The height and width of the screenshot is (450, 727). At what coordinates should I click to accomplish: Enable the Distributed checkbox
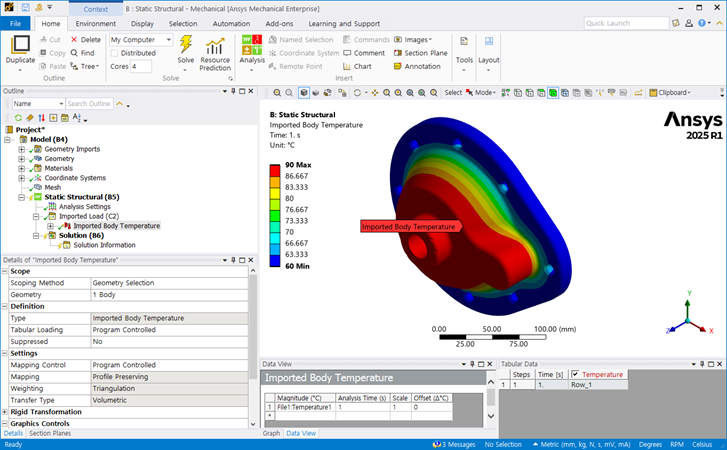coord(115,53)
